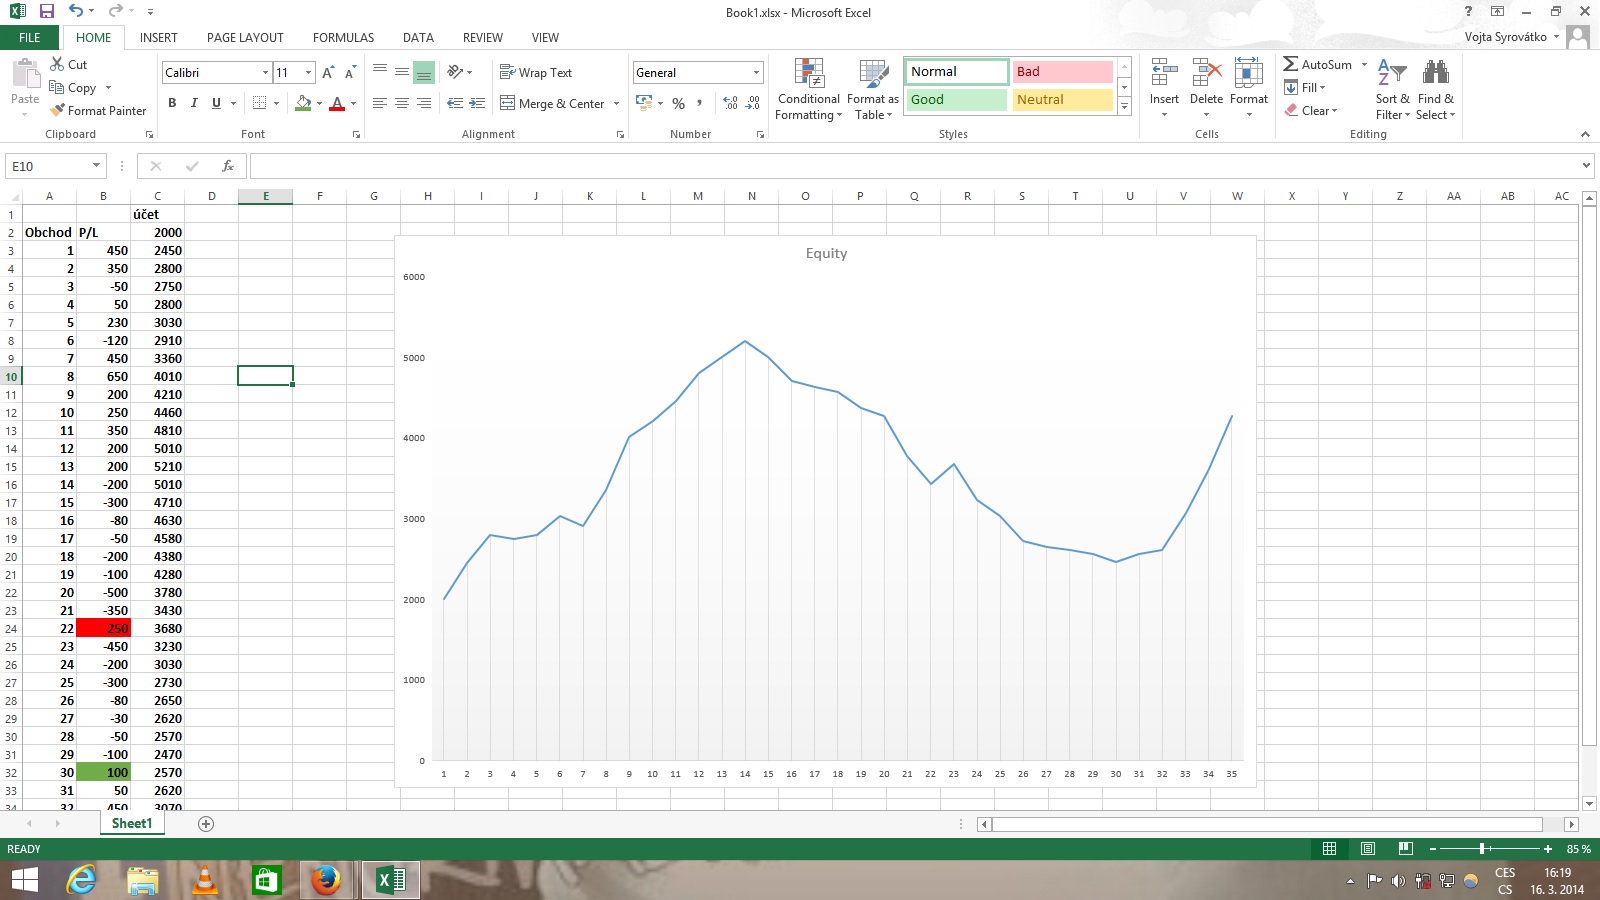Click the Save icon in quick access toolbar
The height and width of the screenshot is (900, 1600).
pyautogui.click(x=46, y=12)
